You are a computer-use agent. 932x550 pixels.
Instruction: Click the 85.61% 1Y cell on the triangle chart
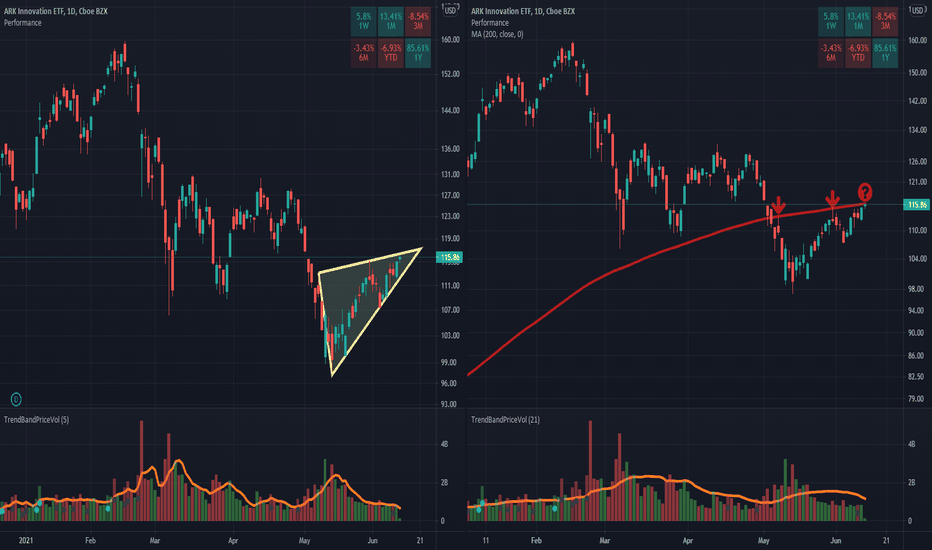click(418, 53)
